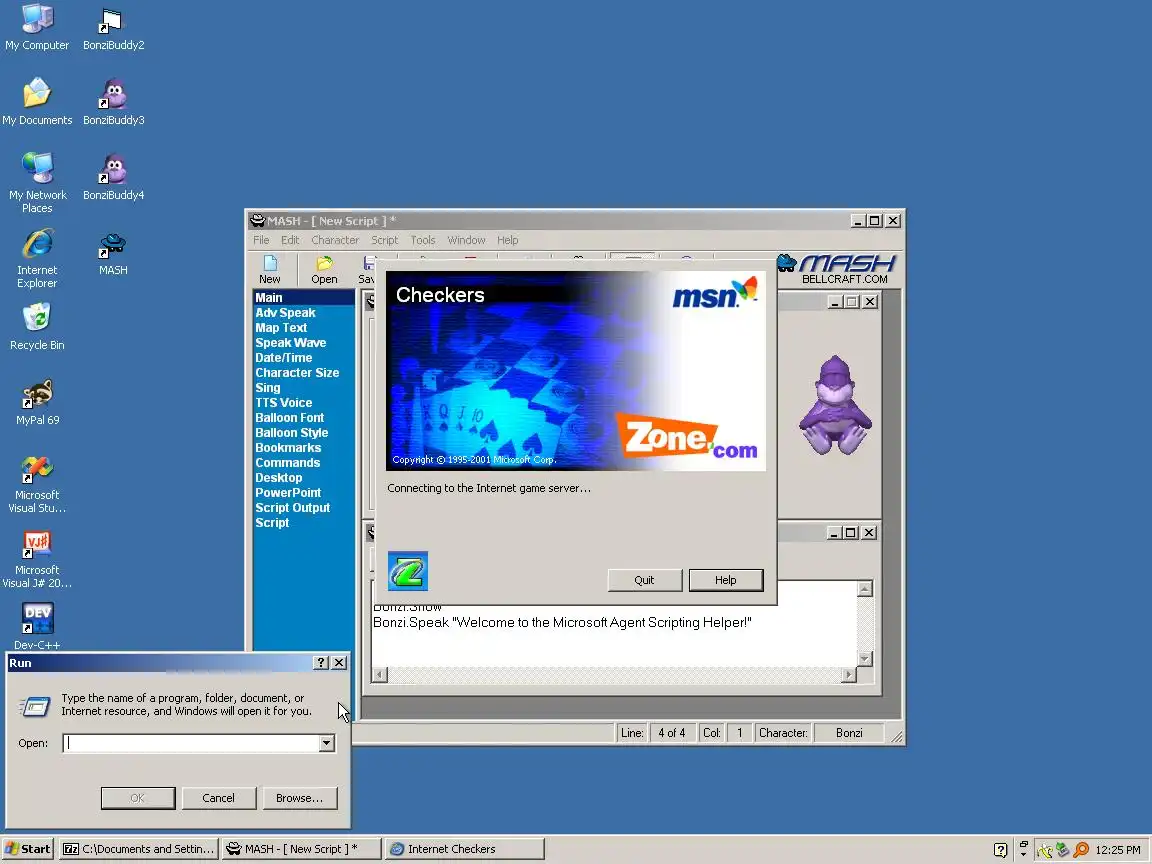
Task: Expand the Open combo box dropdown arrow
Action: 326,743
